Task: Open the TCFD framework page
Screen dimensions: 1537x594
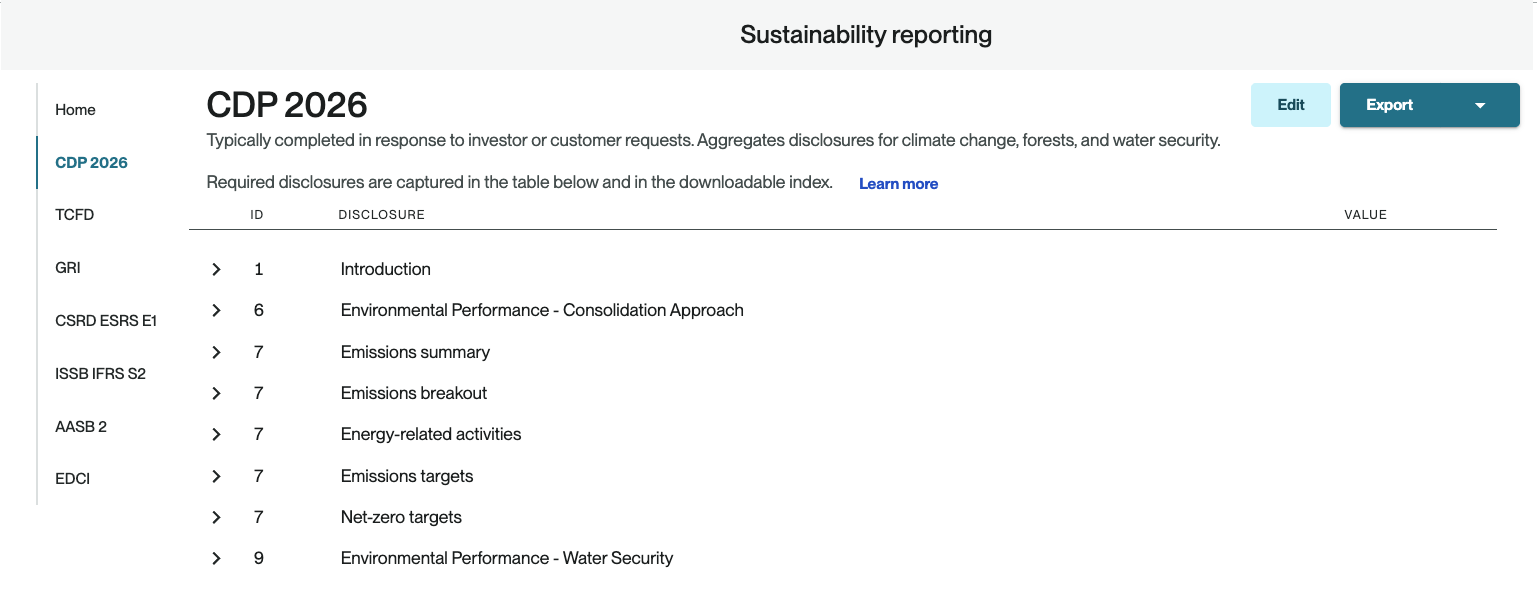Action: (x=74, y=215)
